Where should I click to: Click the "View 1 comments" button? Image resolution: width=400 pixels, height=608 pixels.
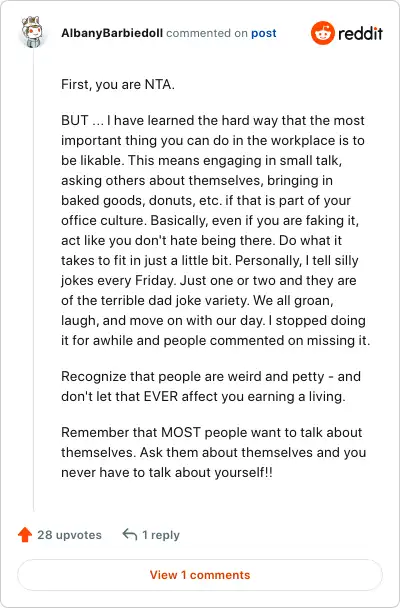coord(200,575)
